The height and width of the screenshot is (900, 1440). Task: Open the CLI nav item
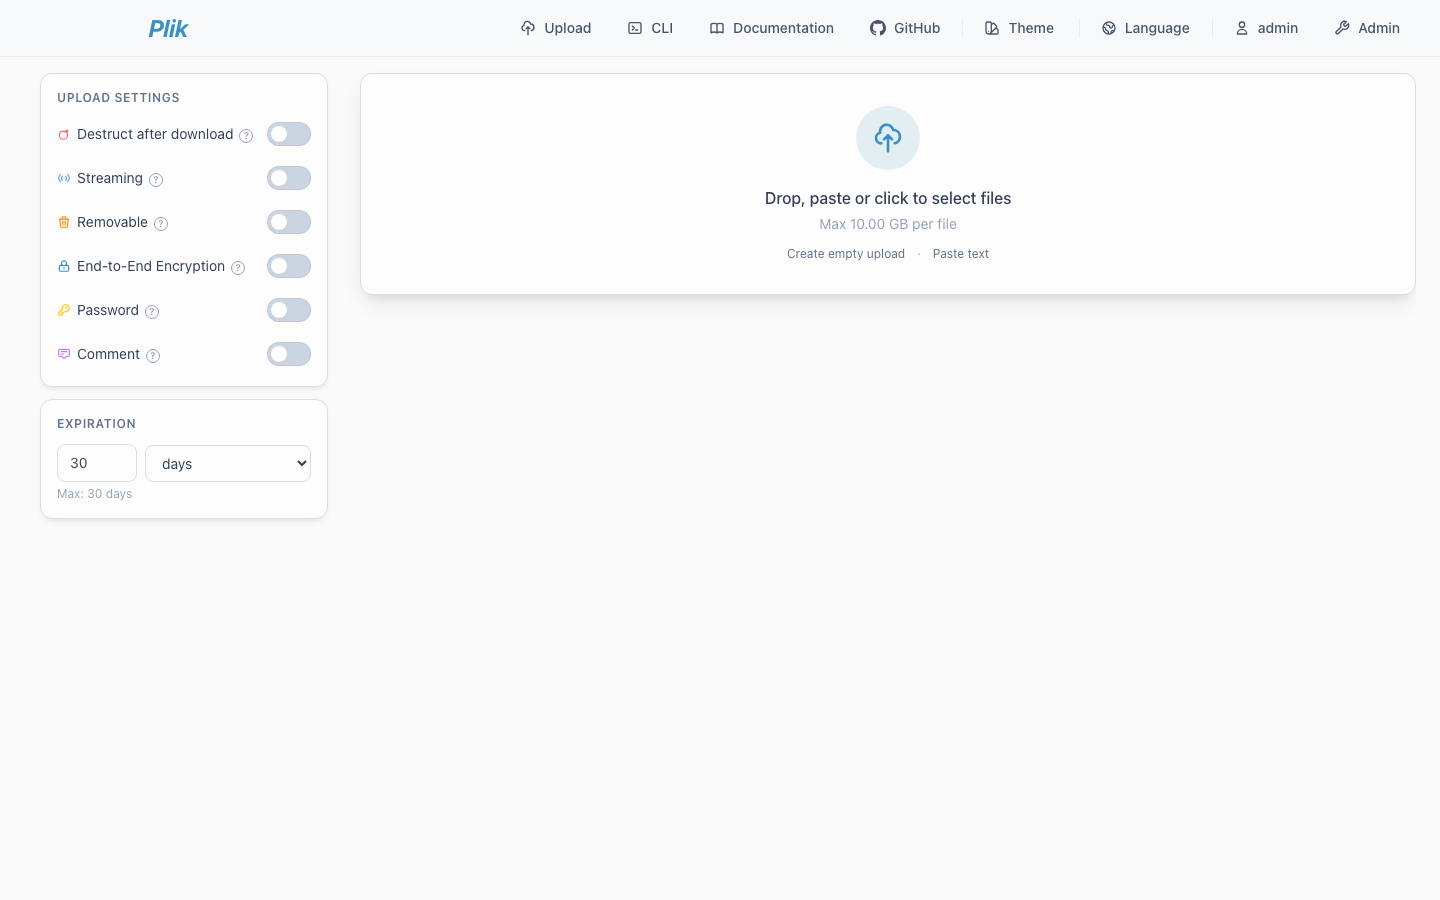pos(650,28)
